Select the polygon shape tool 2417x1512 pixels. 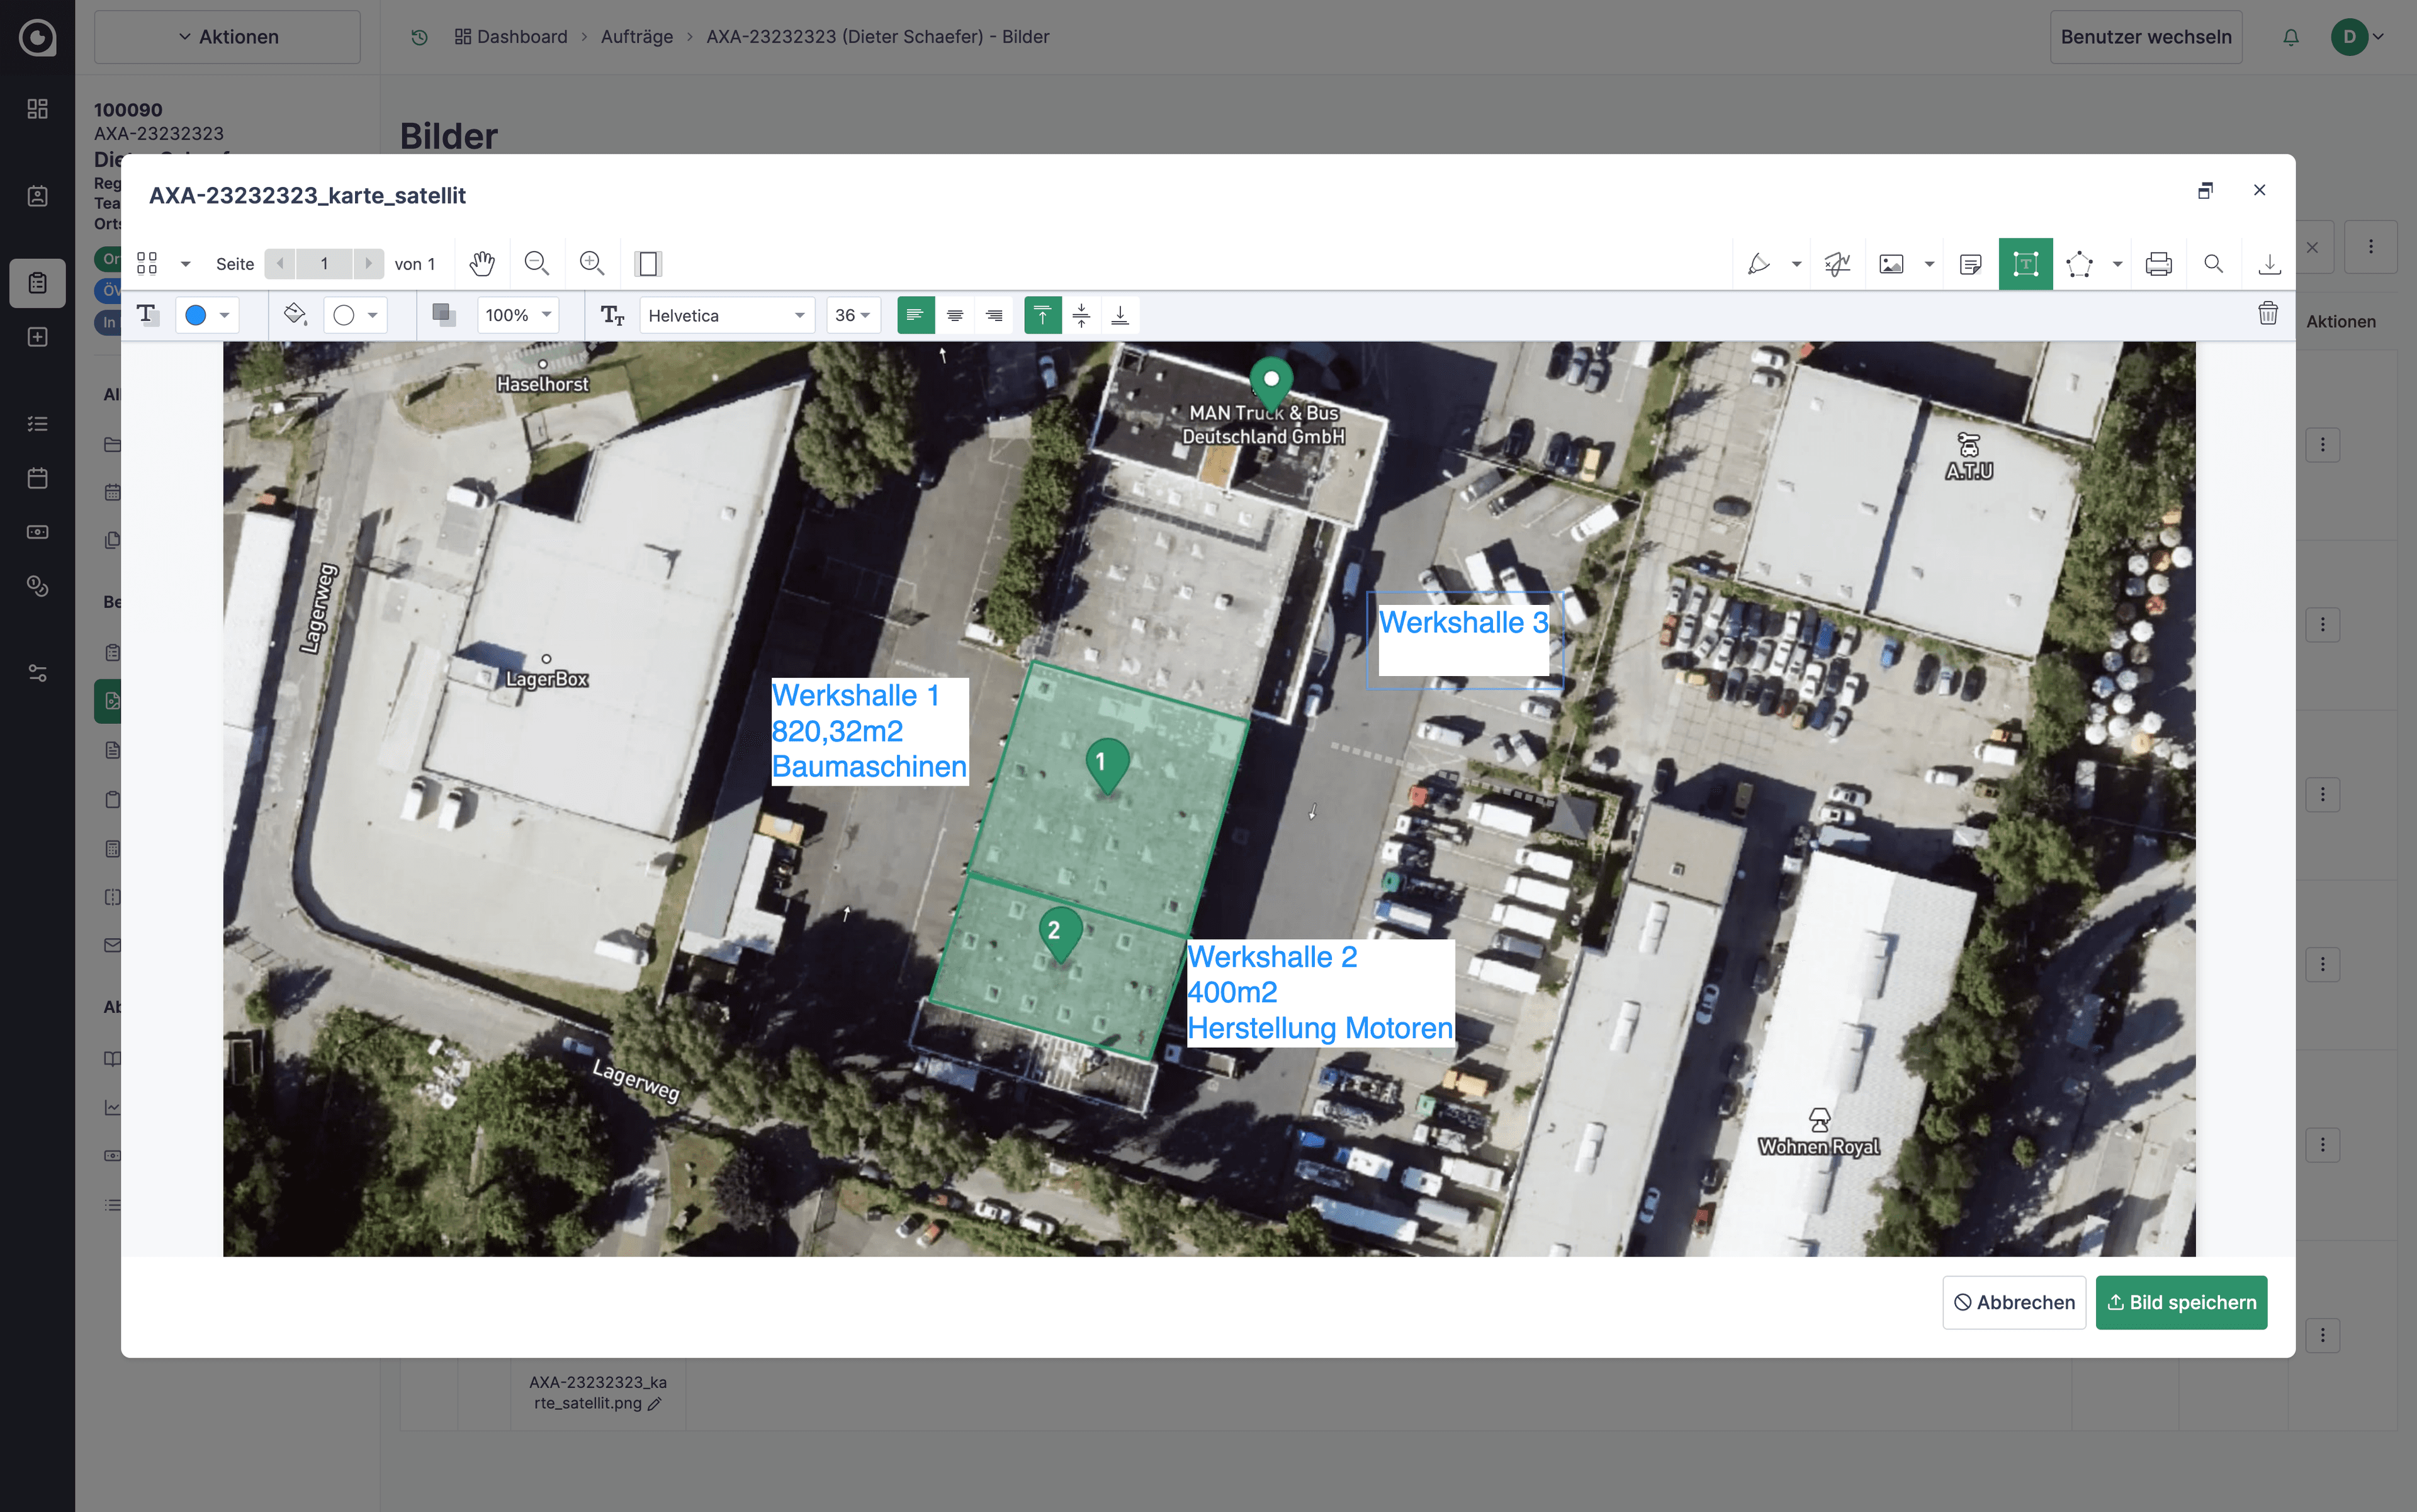(2079, 264)
